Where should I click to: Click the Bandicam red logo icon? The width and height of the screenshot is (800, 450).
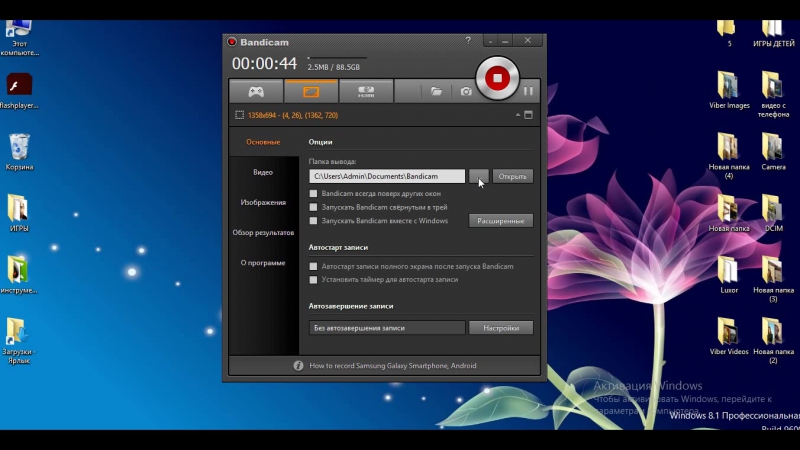point(232,42)
